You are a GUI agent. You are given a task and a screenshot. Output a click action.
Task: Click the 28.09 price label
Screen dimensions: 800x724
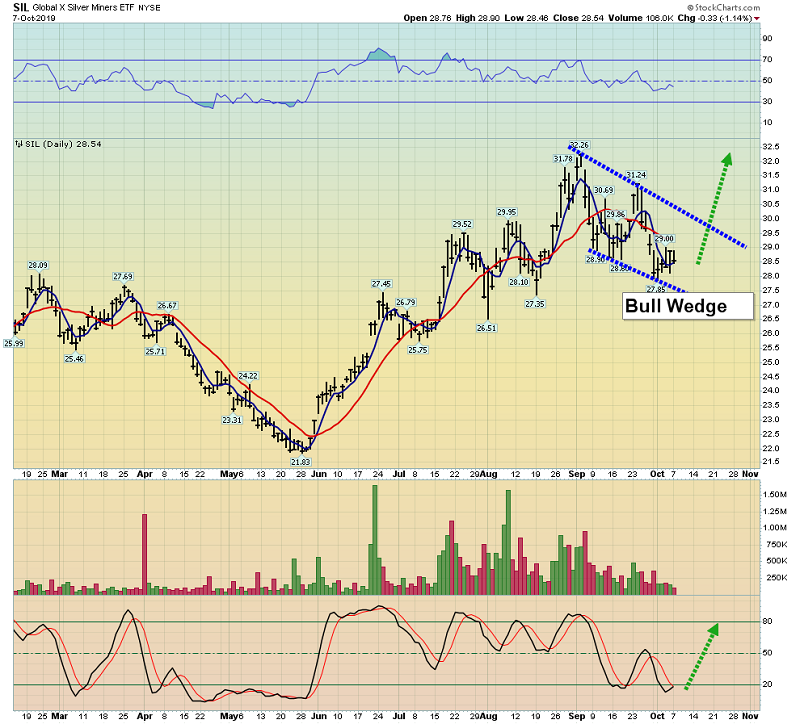tap(38, 265)
